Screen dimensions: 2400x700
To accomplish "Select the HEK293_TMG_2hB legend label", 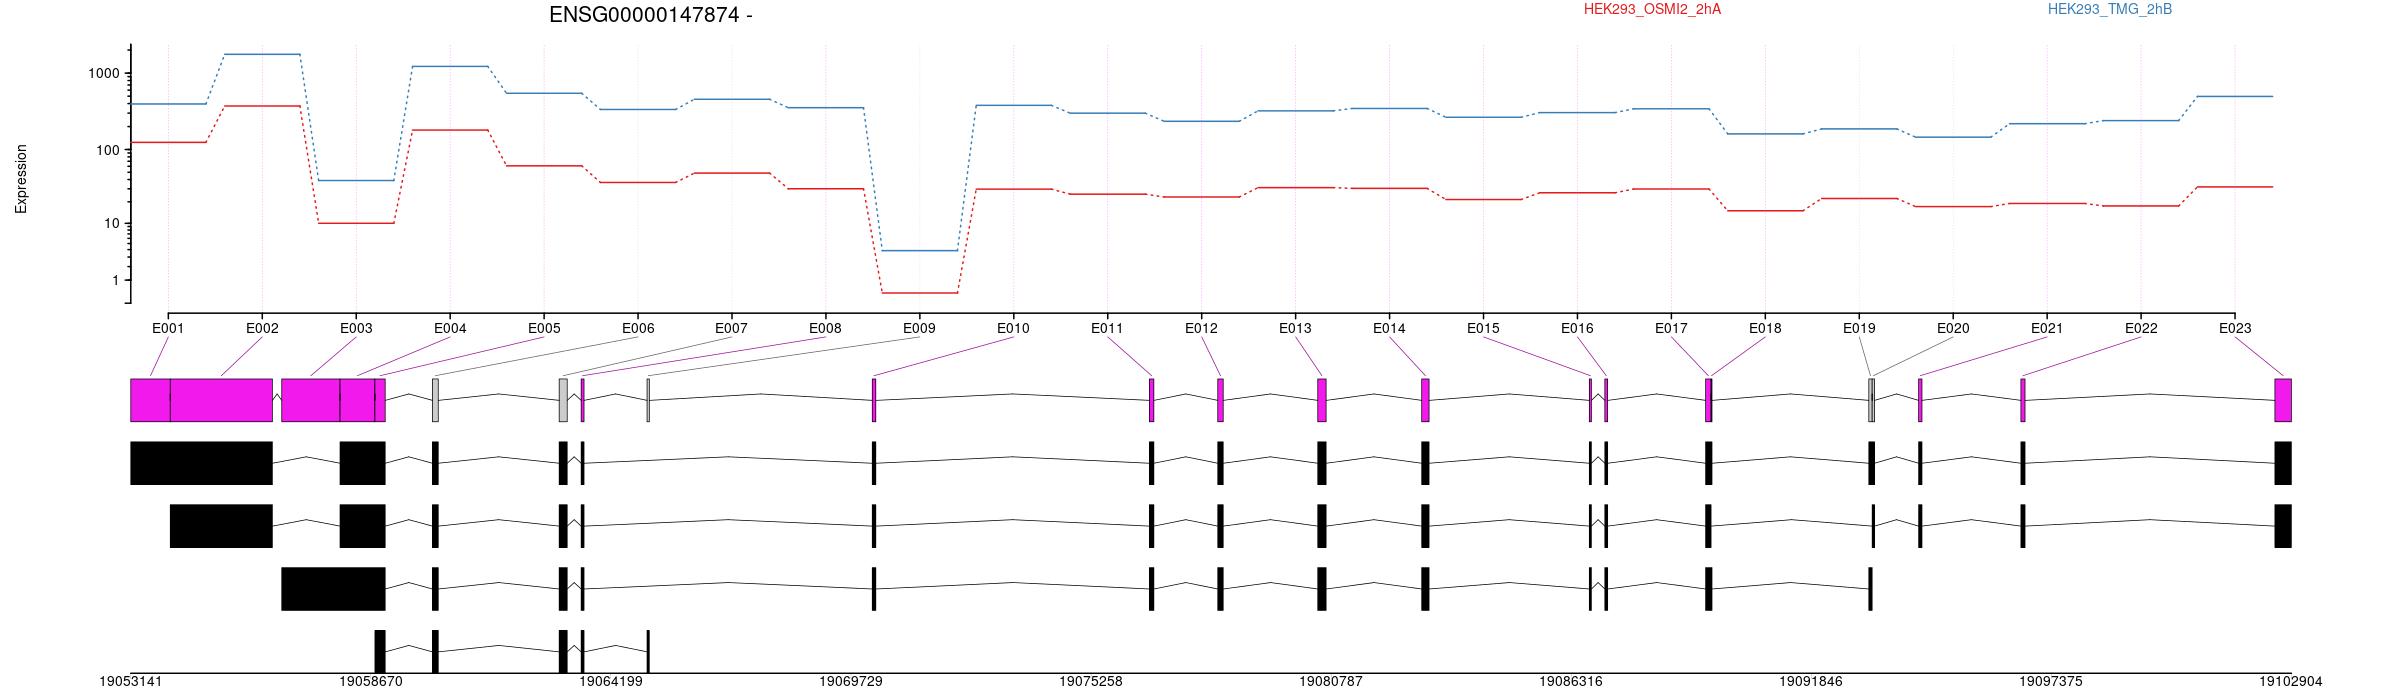I will (2110, 9).
